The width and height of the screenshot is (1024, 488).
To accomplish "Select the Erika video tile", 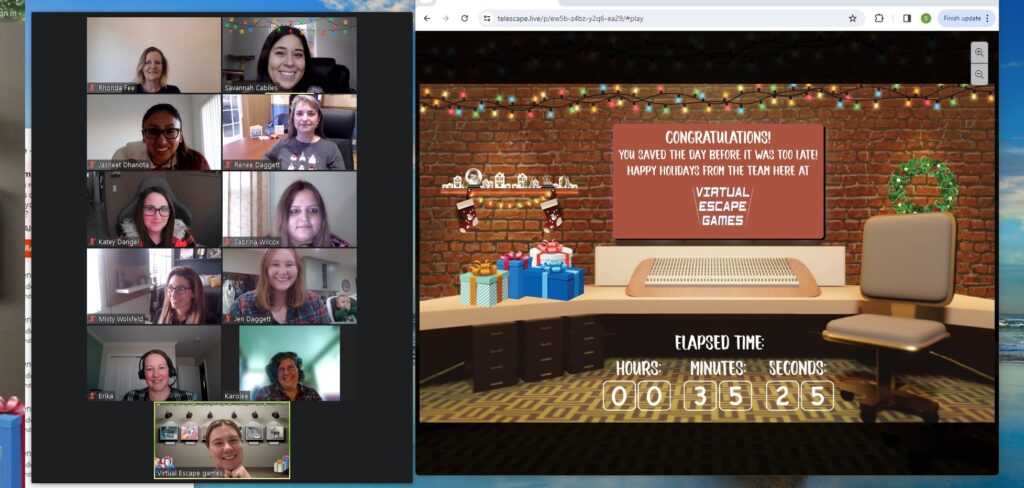I will pos(154,363).
